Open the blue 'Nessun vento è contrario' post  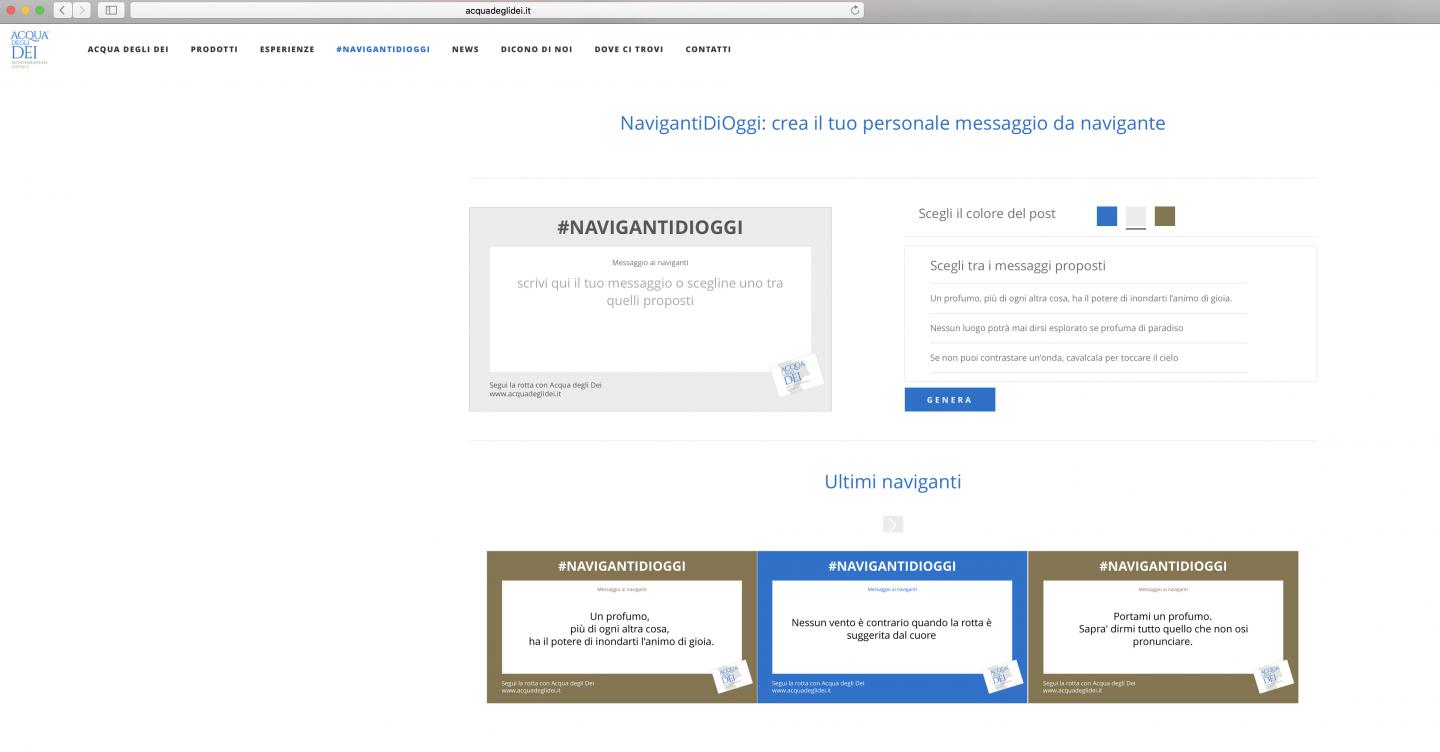point(892,627)
